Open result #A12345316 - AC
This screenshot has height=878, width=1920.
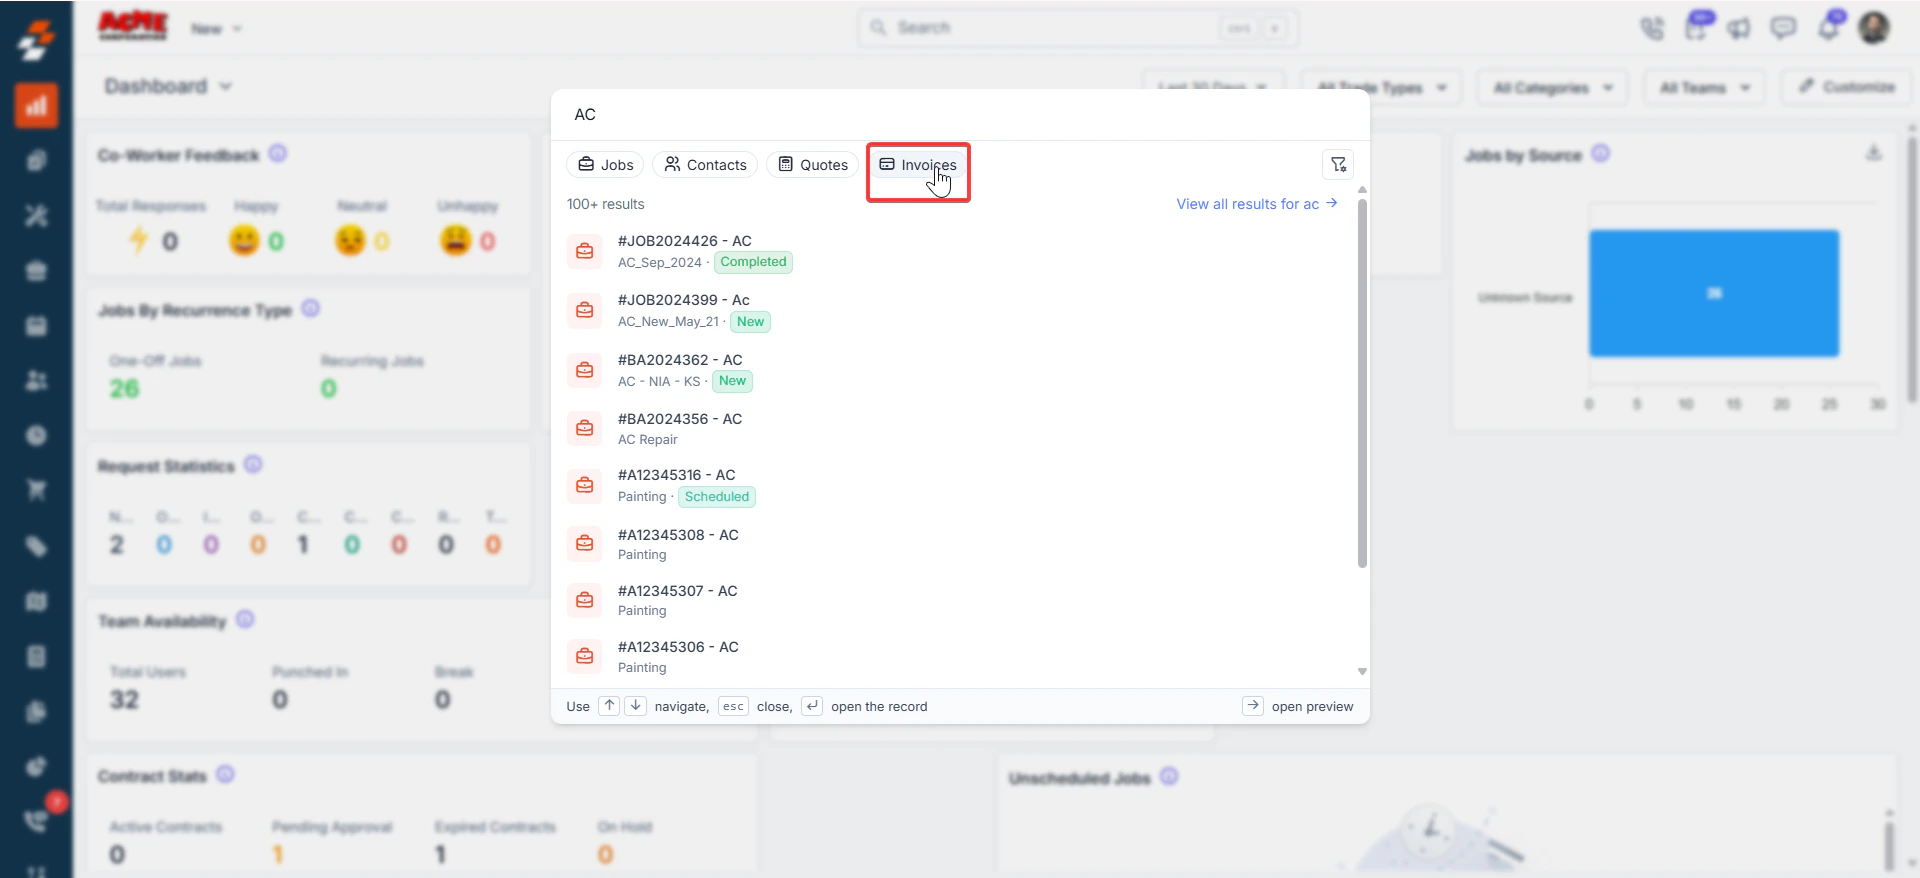click(x=957, y=485)
